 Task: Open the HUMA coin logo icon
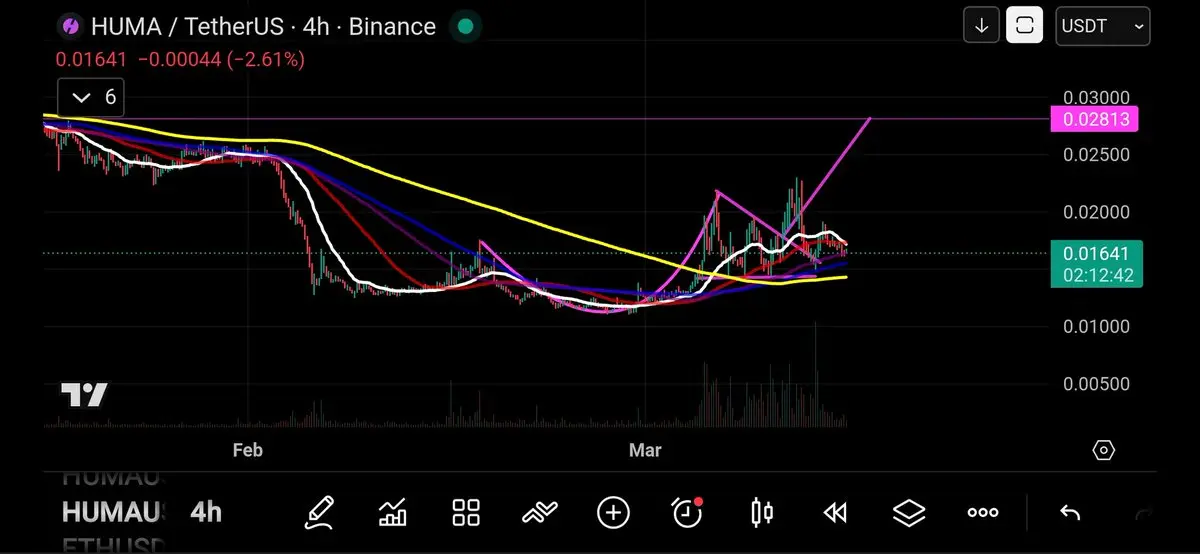click(x=70, y=26)
